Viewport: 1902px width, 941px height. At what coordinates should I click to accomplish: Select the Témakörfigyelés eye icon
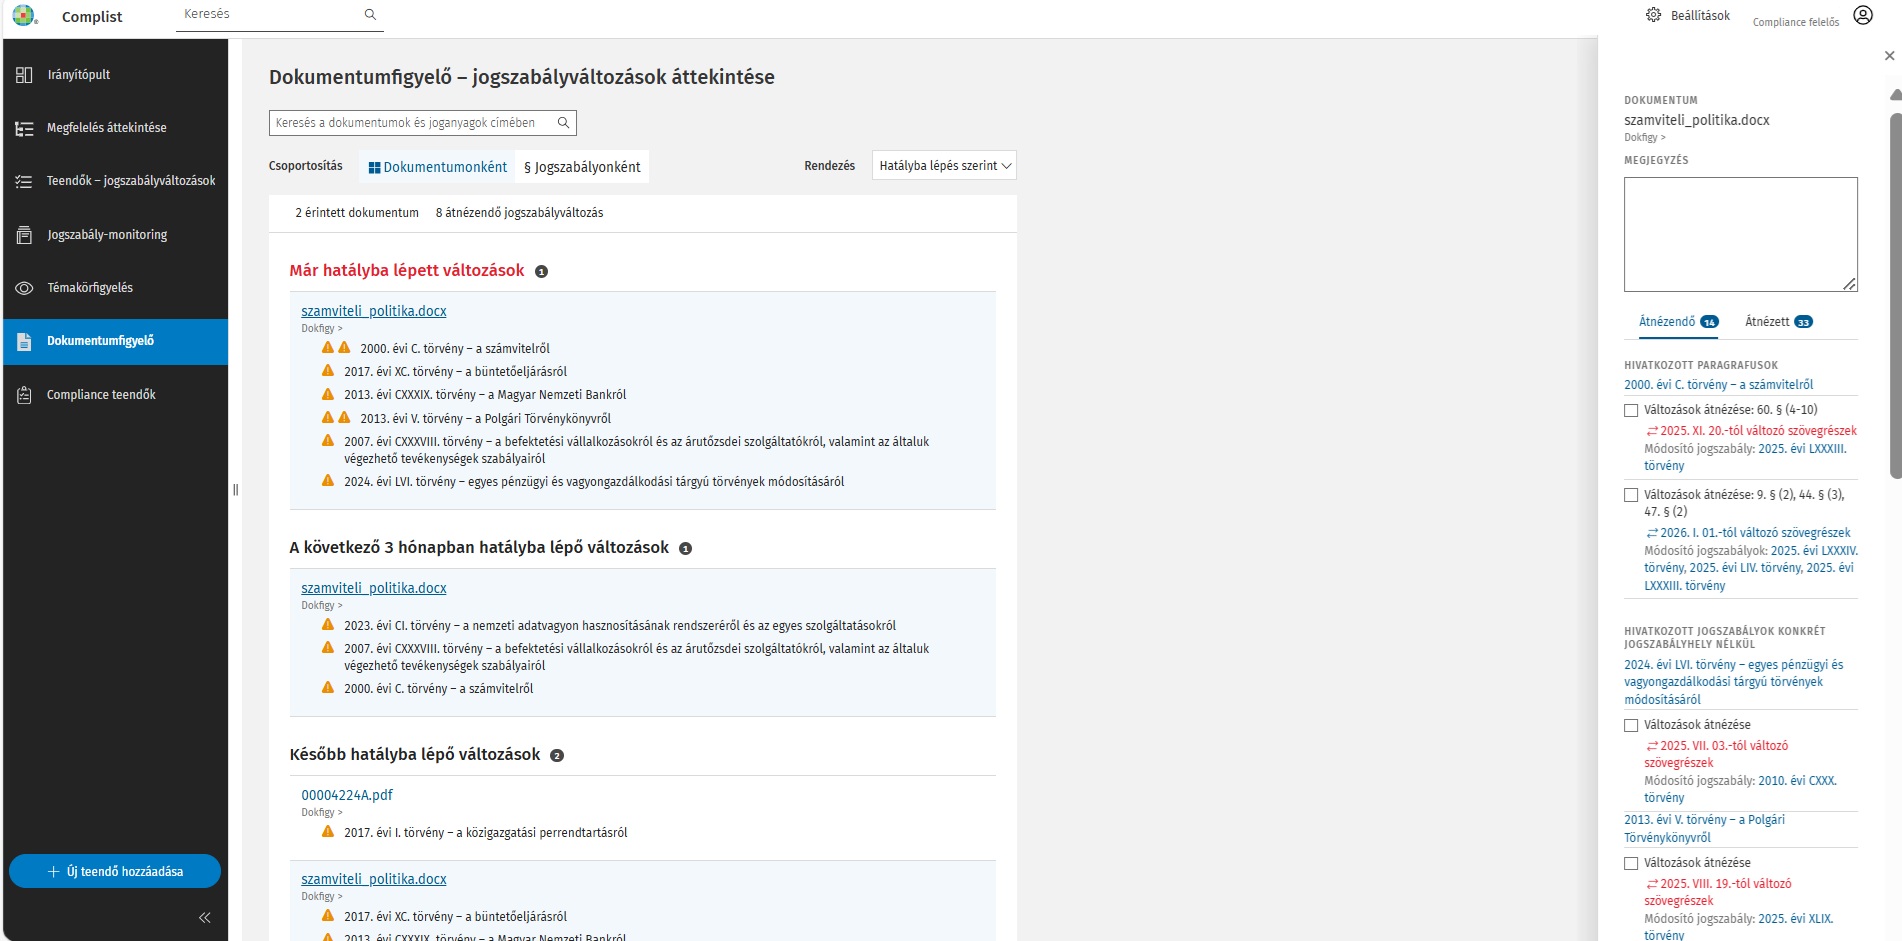tap(25, 288)
